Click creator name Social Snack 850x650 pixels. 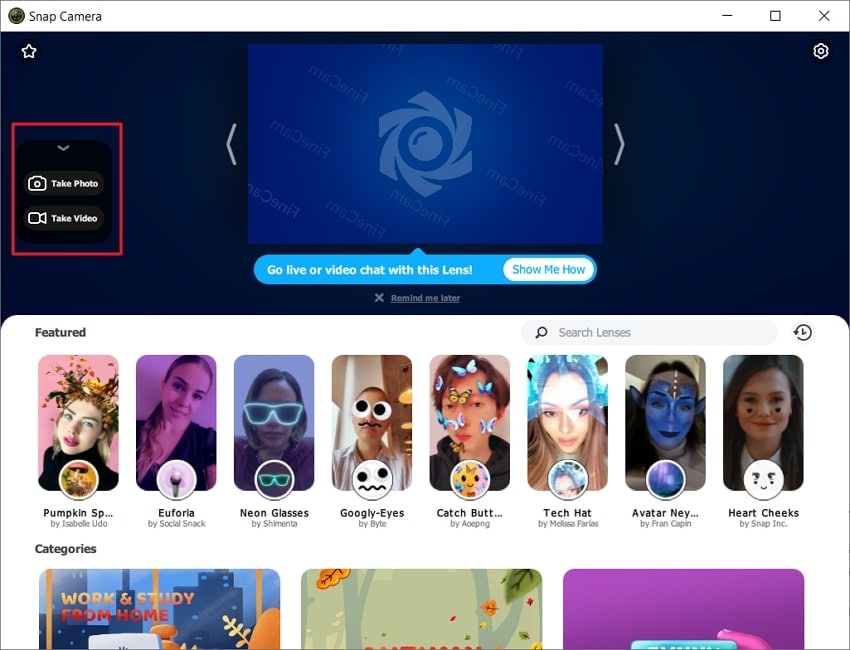182,524
